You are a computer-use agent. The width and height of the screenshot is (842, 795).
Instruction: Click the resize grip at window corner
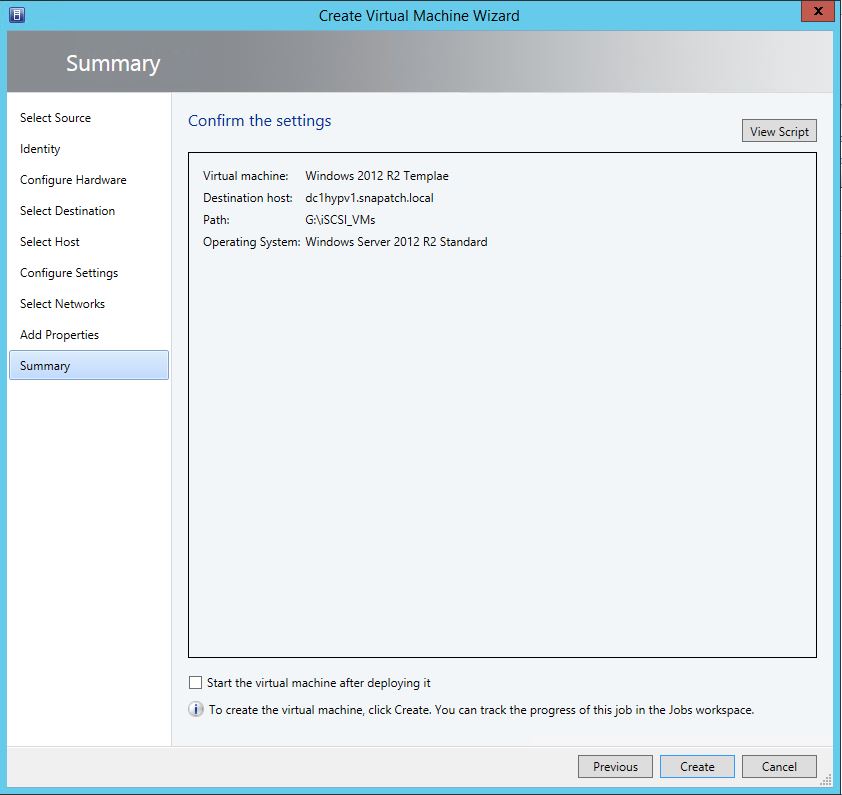(x=826, y=780)
